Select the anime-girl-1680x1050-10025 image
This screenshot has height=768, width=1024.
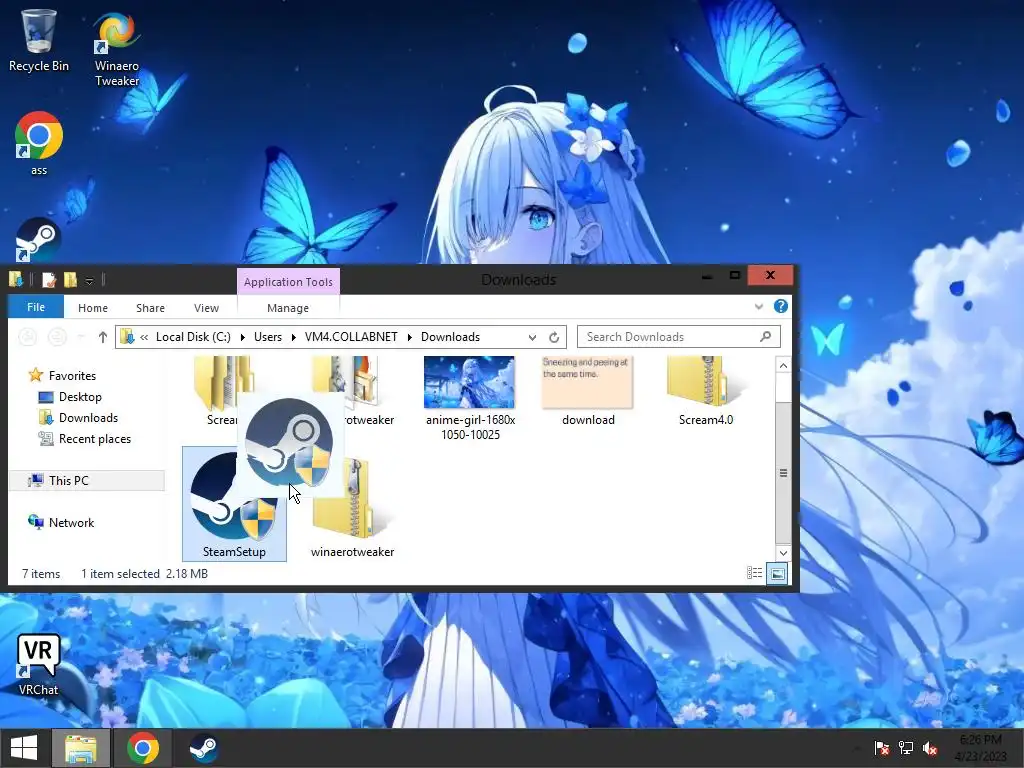click(x=470, y=398)
